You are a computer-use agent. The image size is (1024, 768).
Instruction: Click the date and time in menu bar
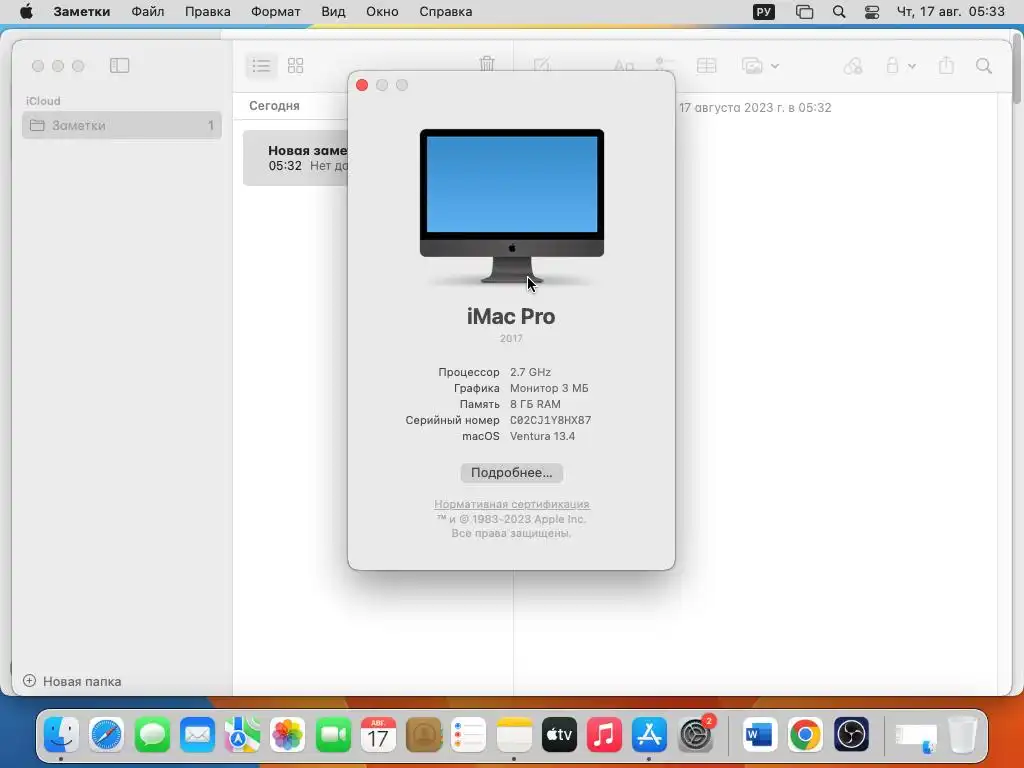tap(950, 12)
